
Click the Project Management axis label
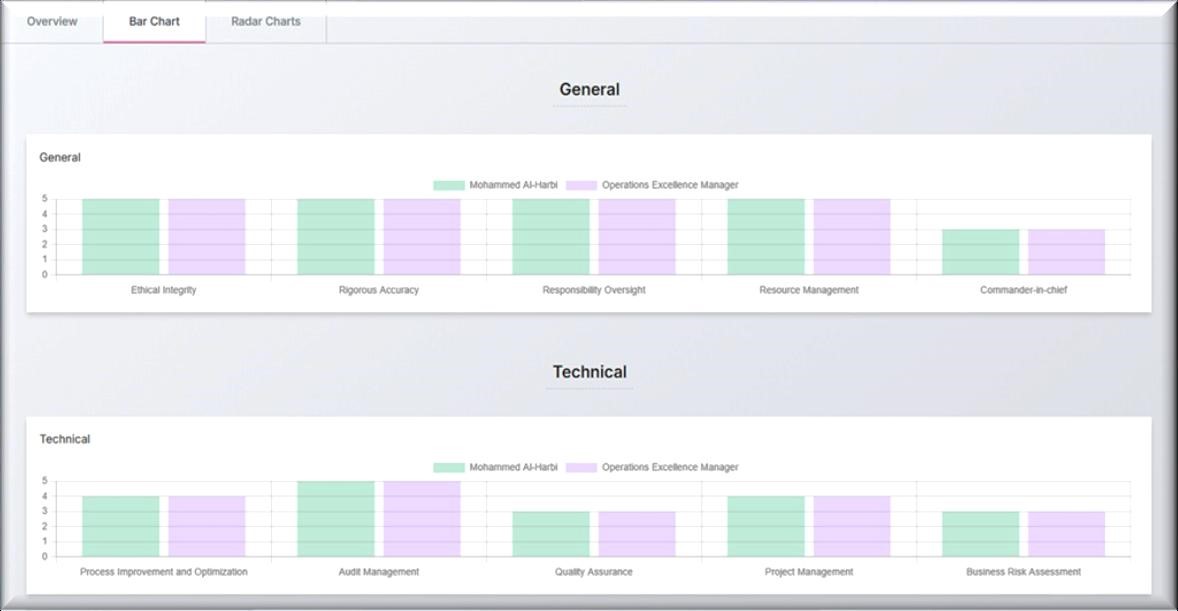click(809, 572)
